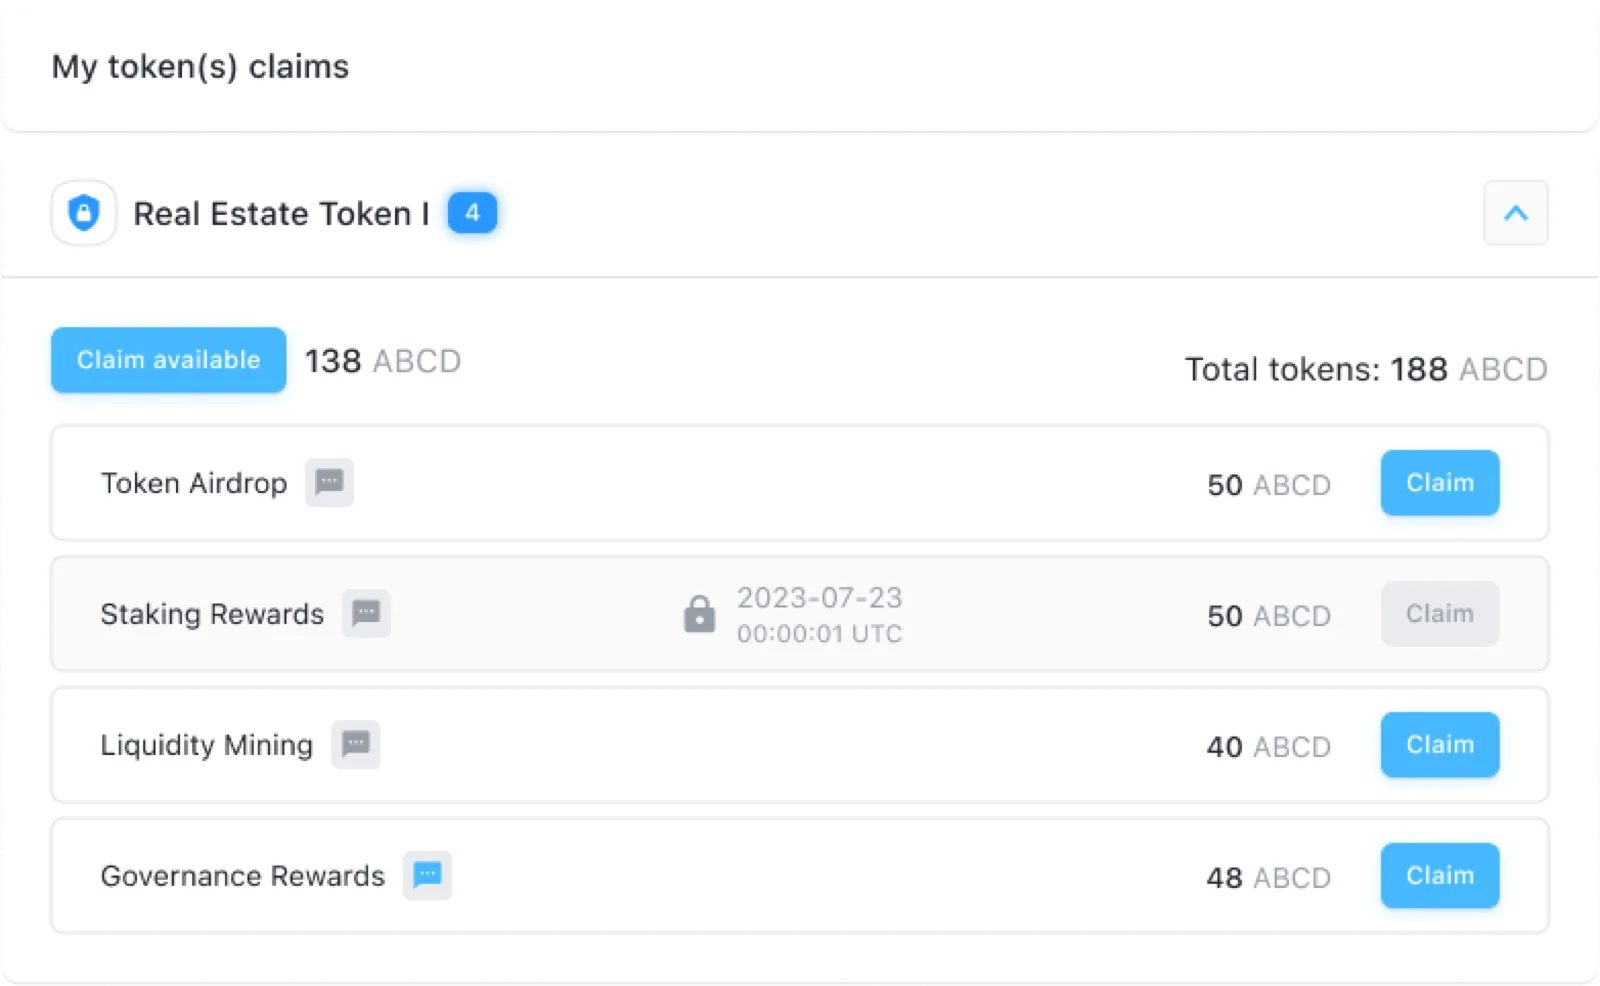Viewport: 1600px width, 986px height.
Task: Click the shield lock token icon
Action: (x=84, y=213)
